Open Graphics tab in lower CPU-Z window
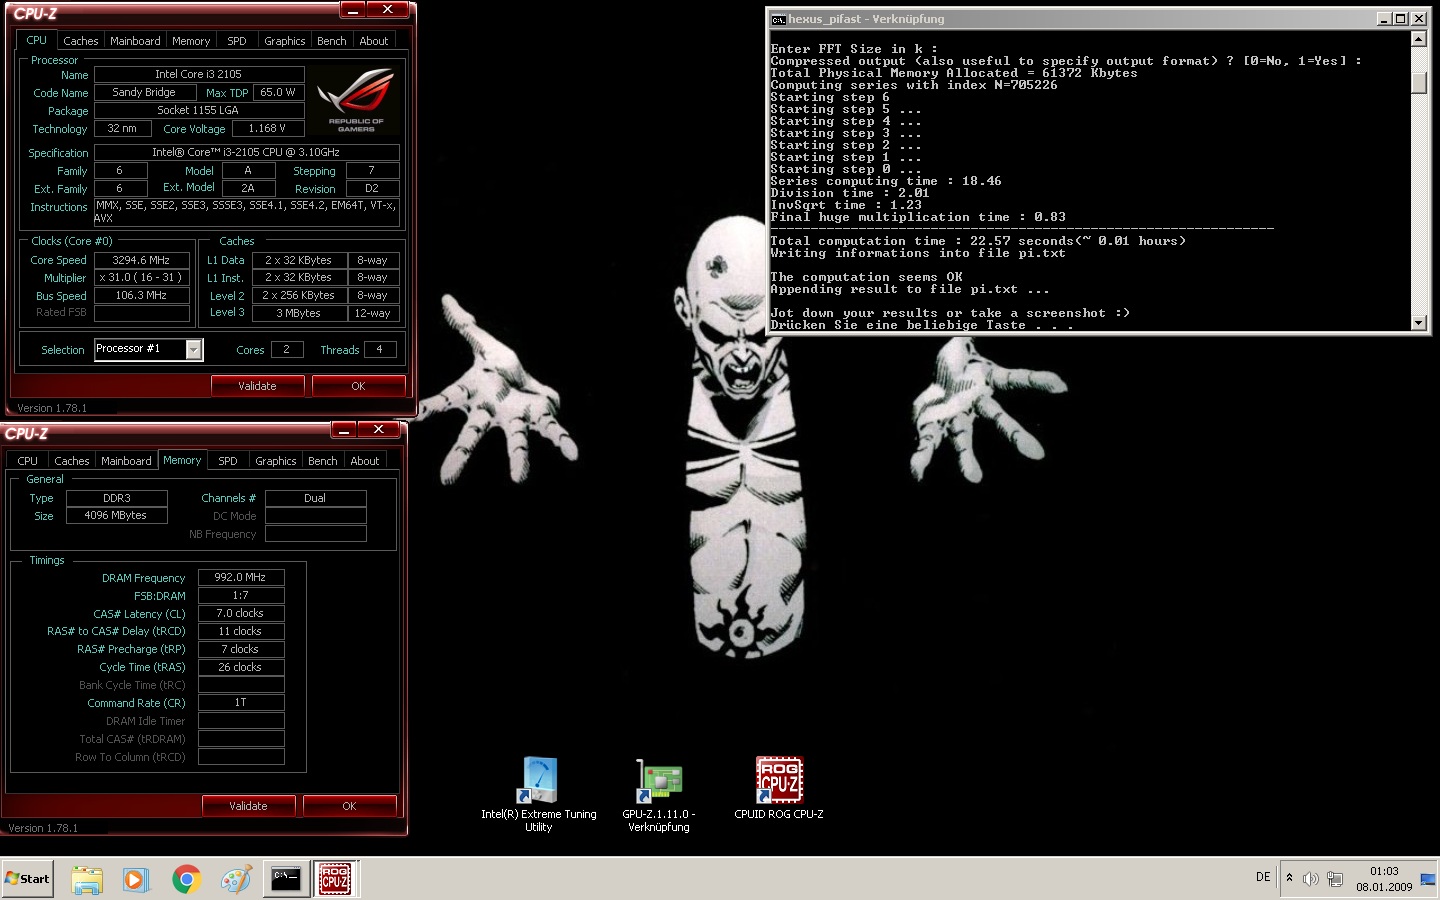This screenshot has height=900, width=1440. click(276, 461)
